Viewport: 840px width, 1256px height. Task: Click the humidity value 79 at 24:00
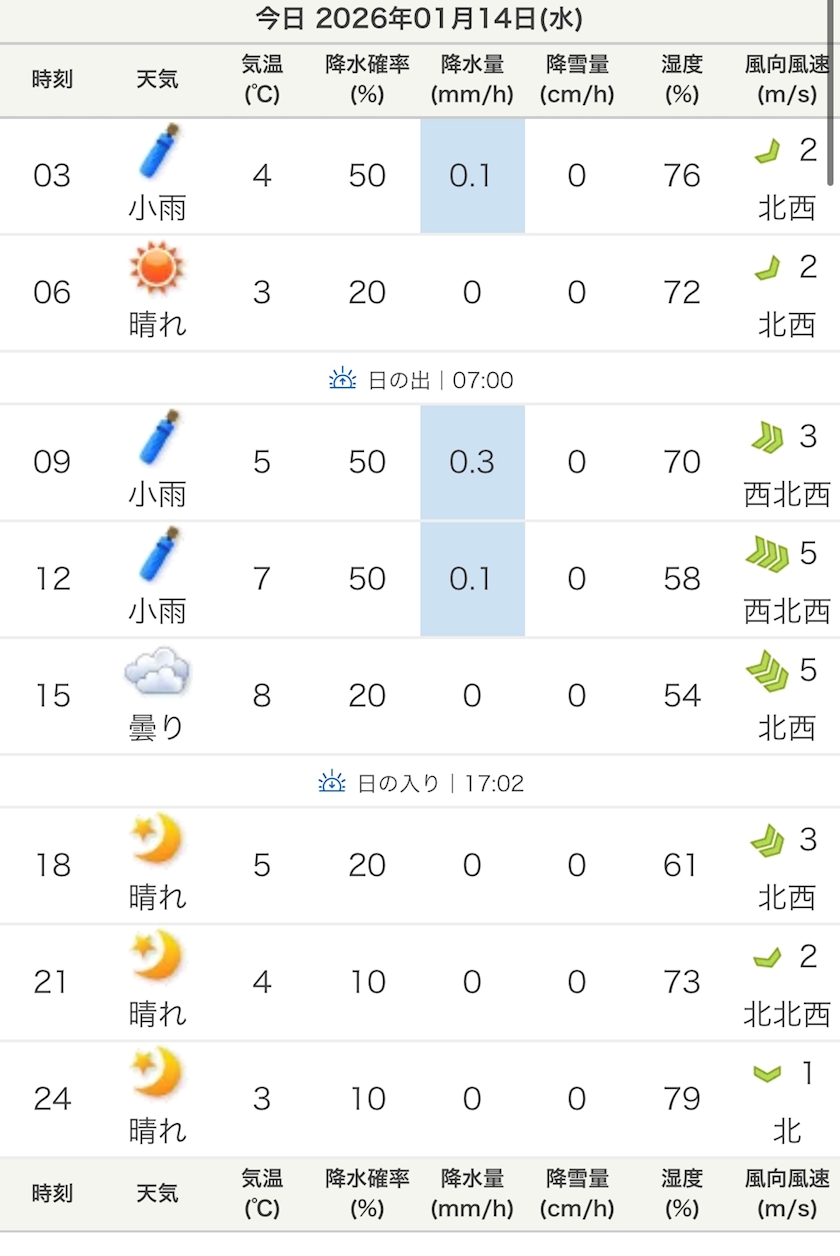coord(682,1099)
